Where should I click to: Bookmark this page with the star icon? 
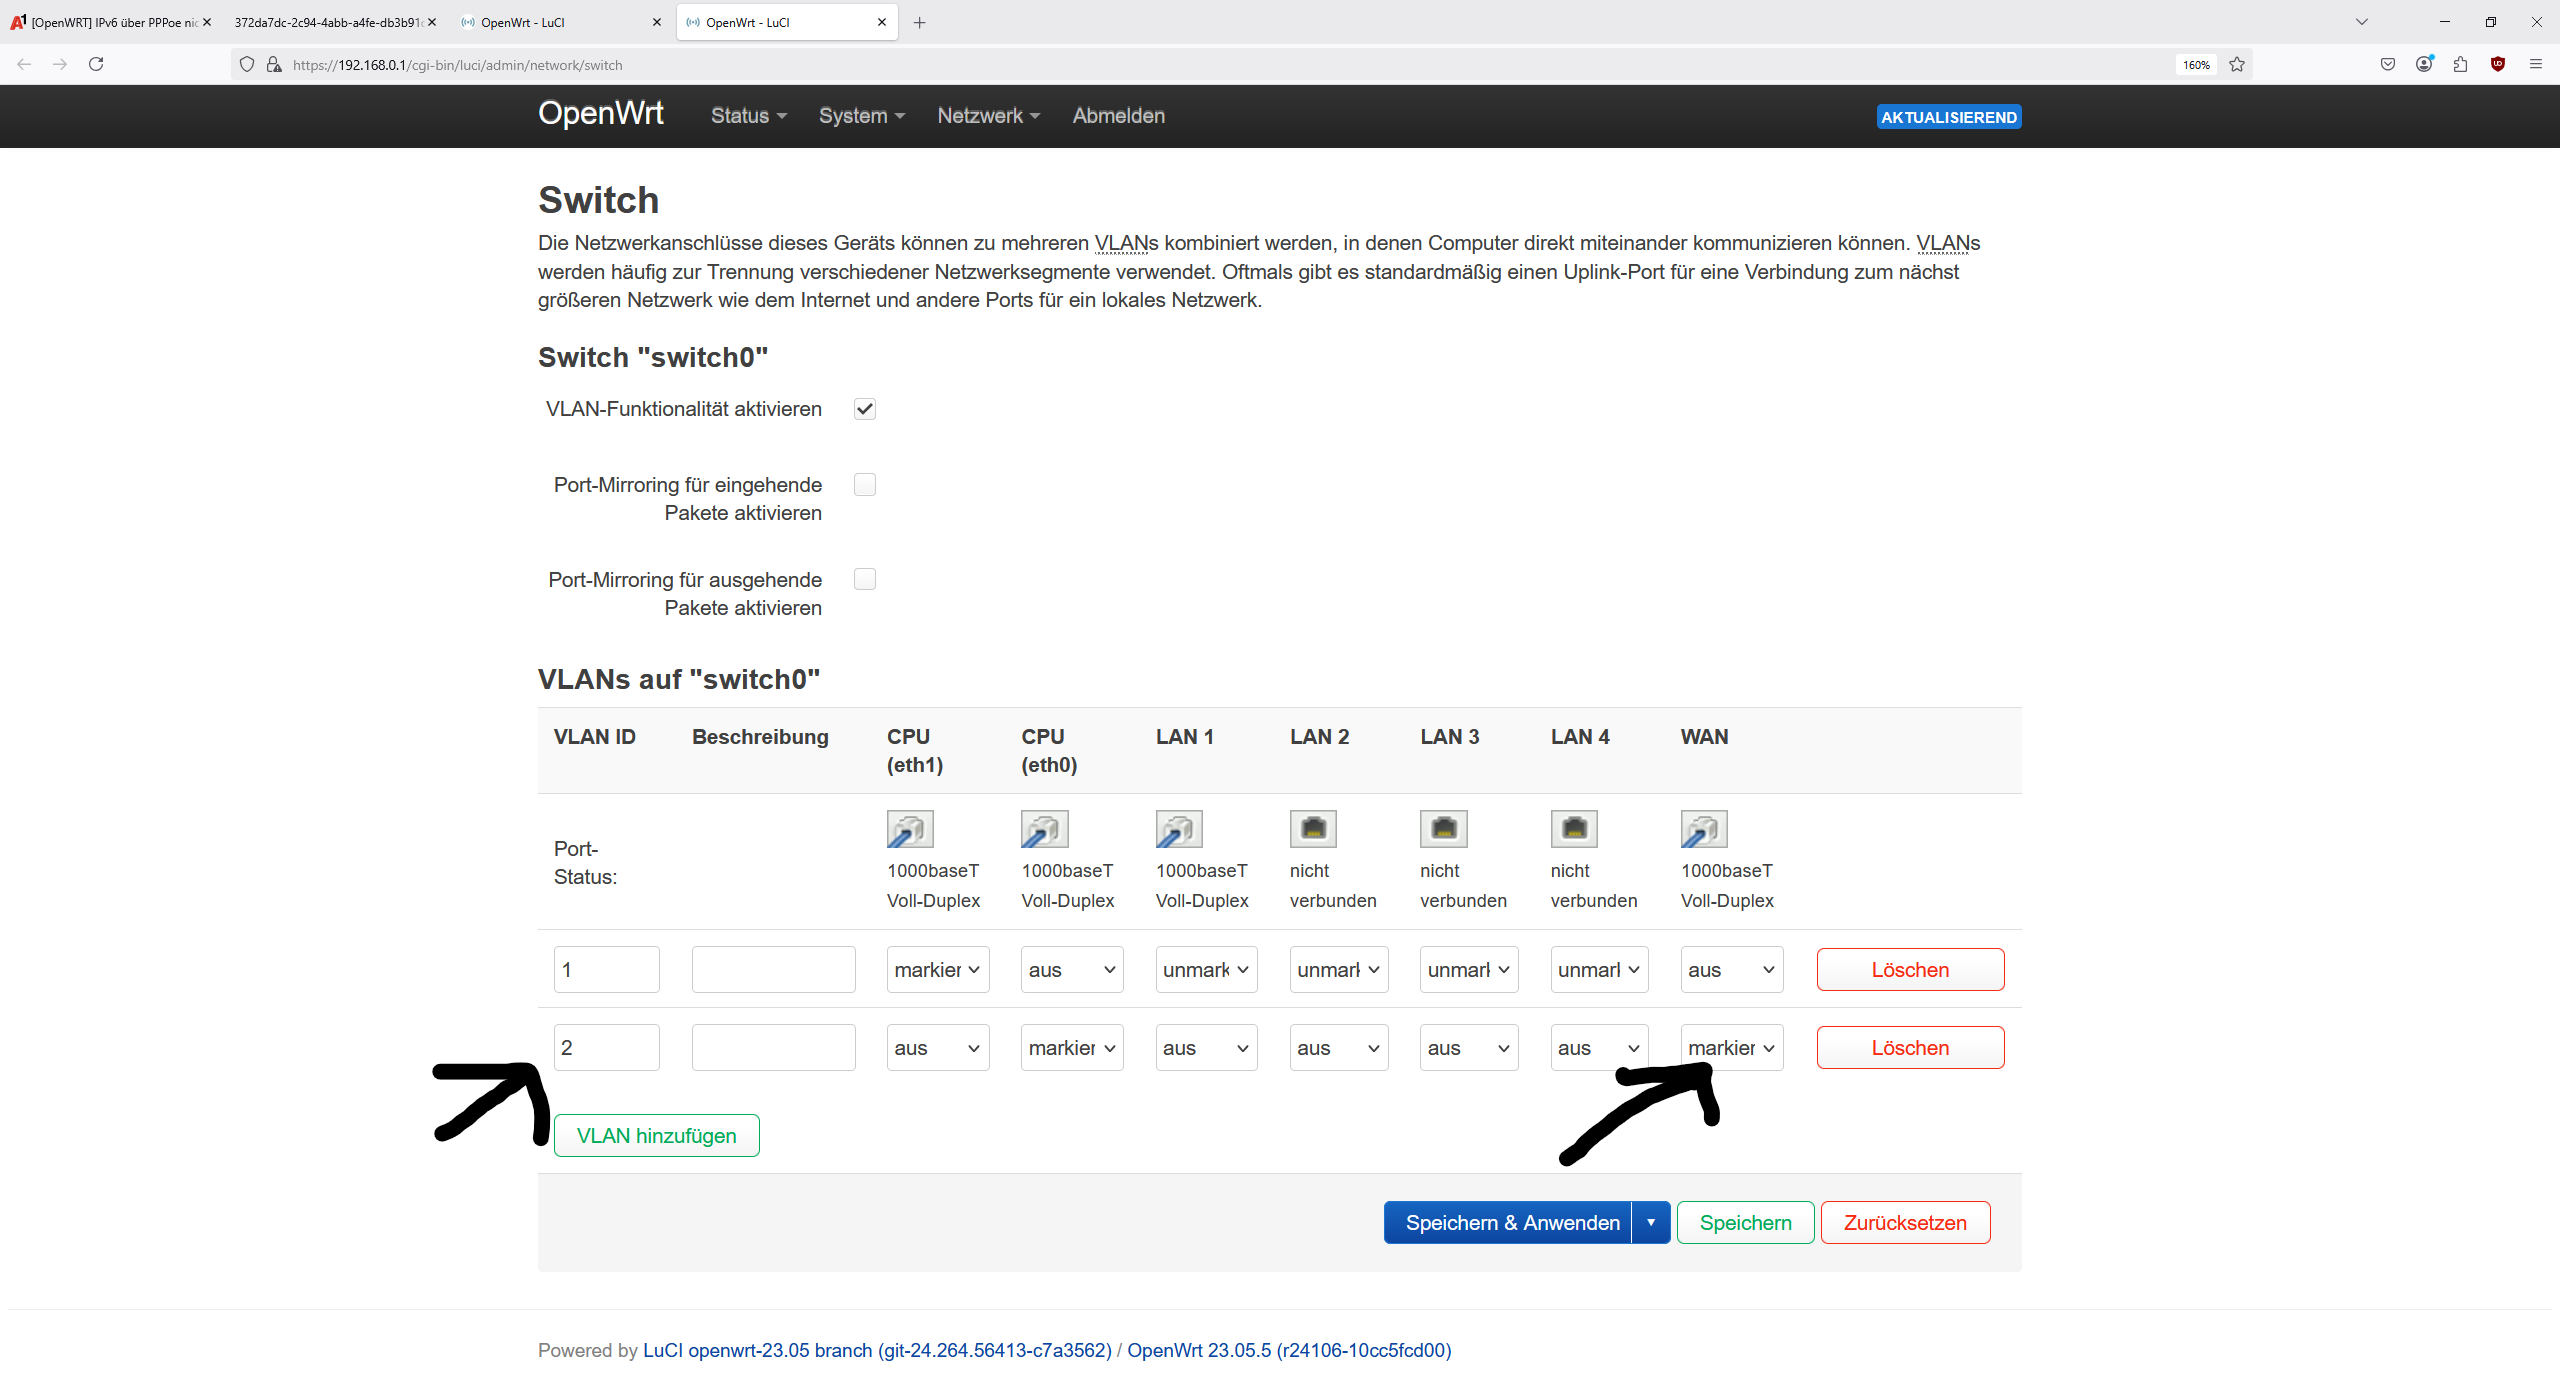[2237, 64]
